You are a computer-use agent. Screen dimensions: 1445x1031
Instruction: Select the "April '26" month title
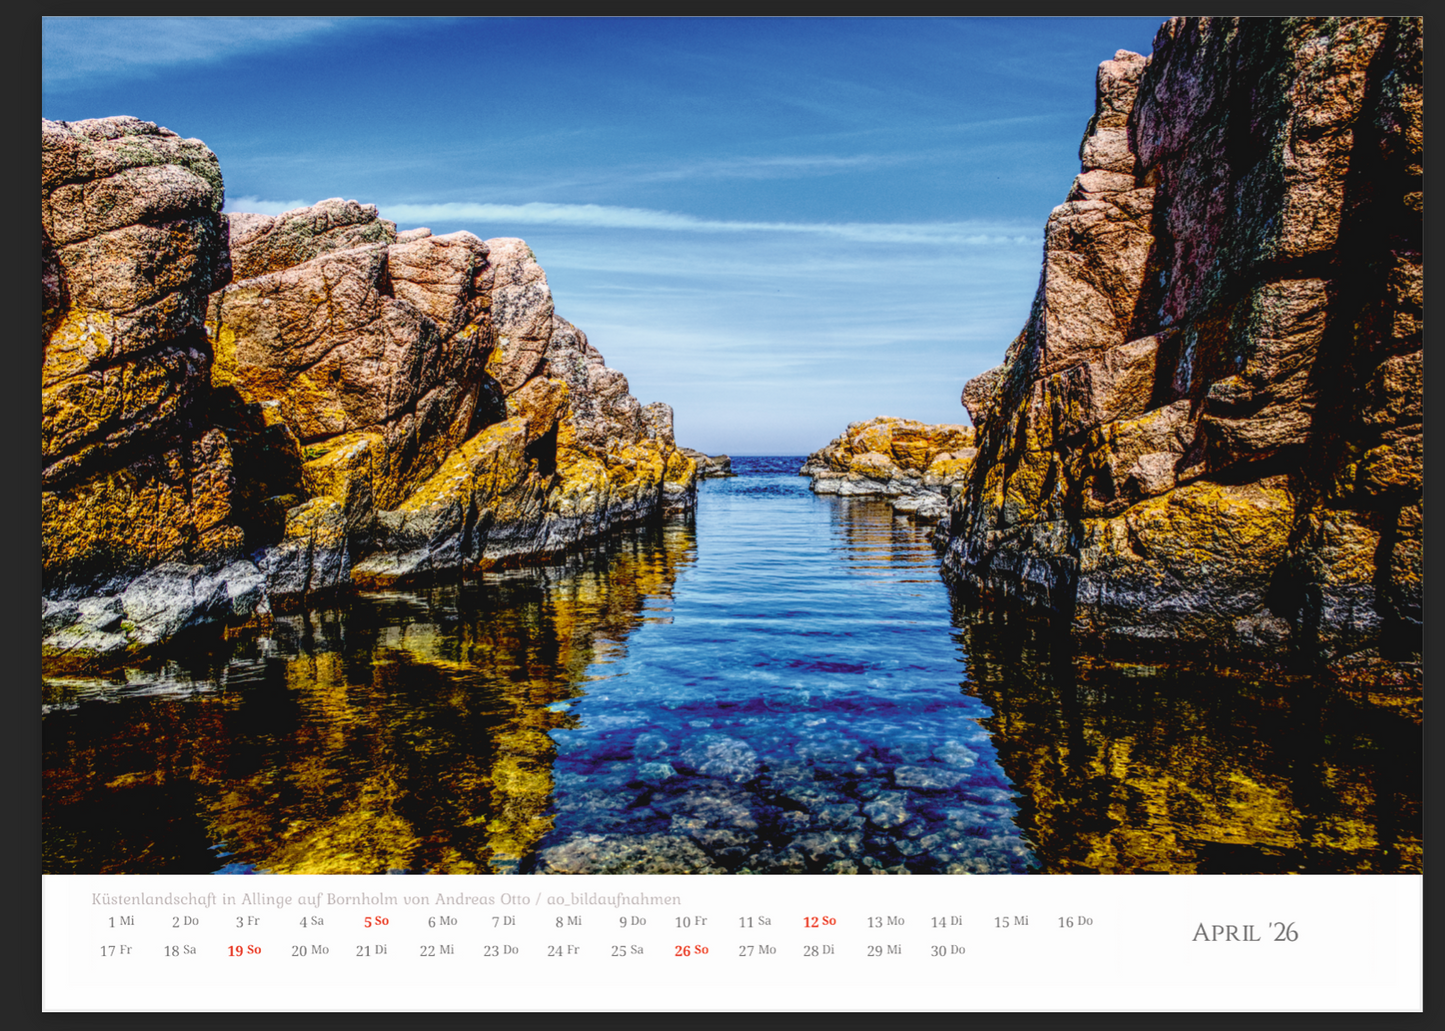click(1244, 933)
